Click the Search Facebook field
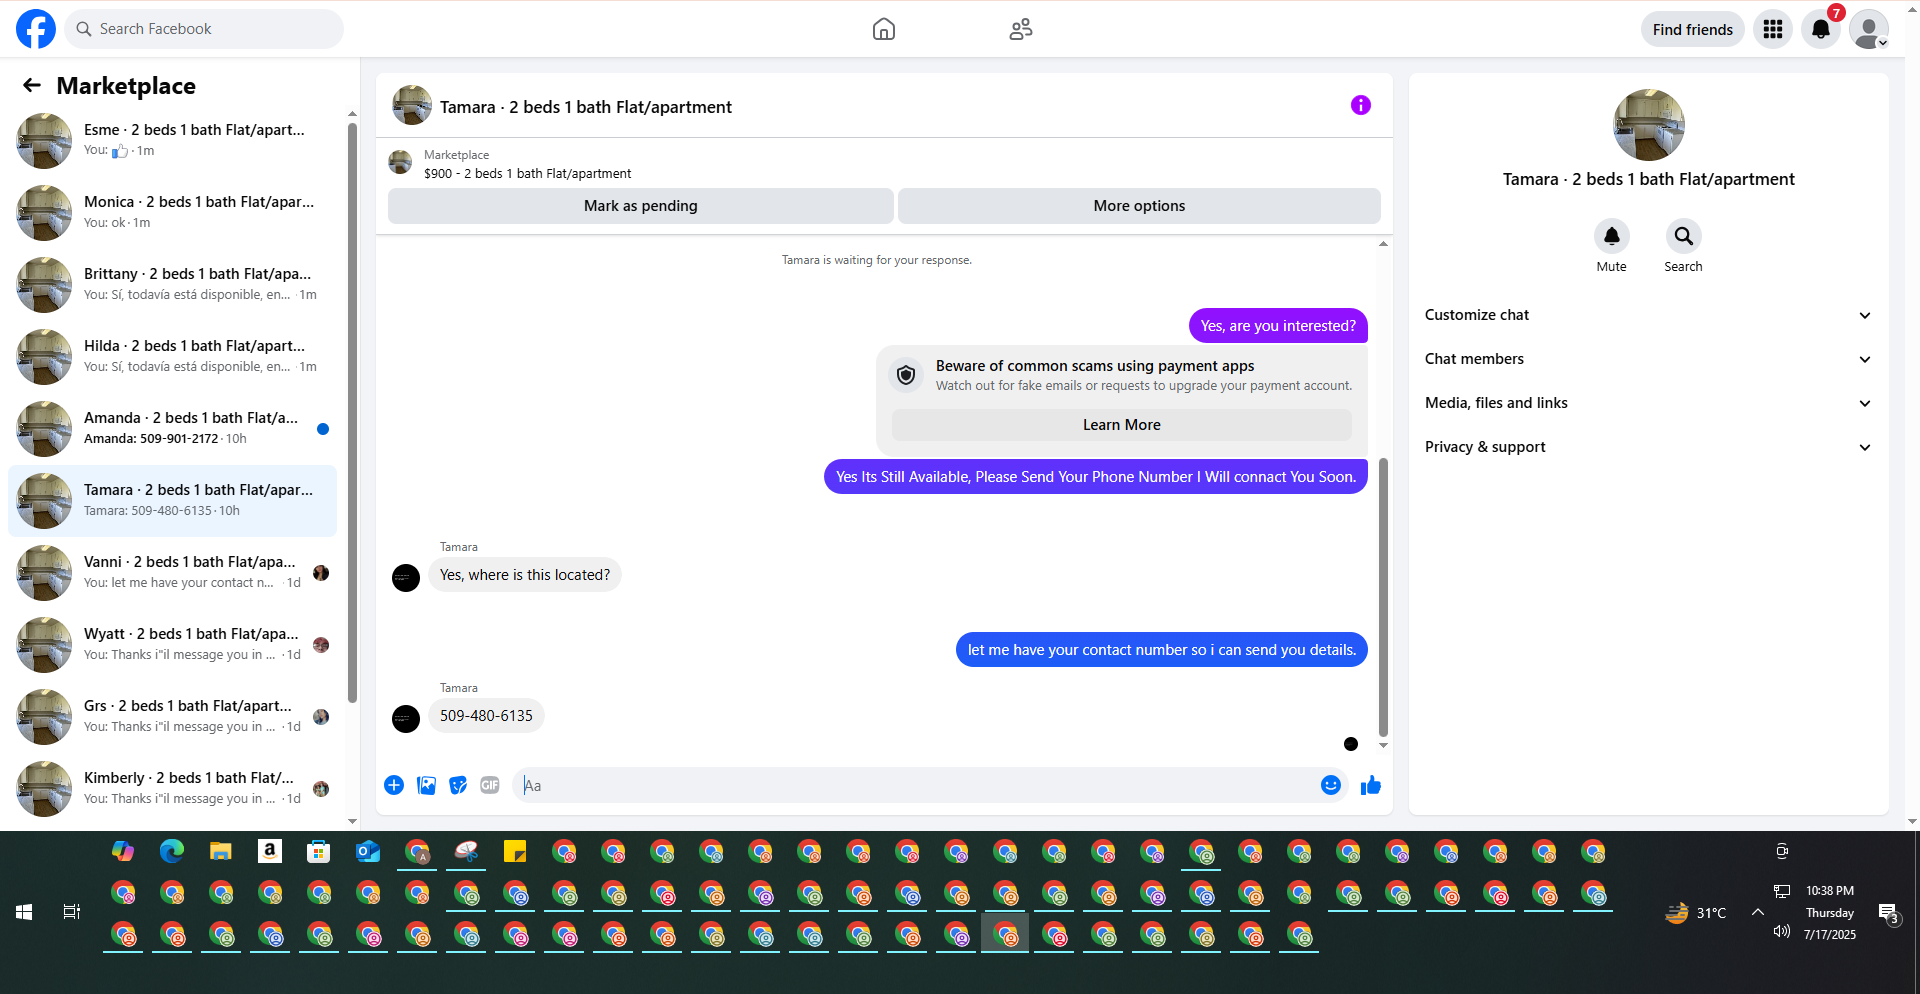 [204, 29]
